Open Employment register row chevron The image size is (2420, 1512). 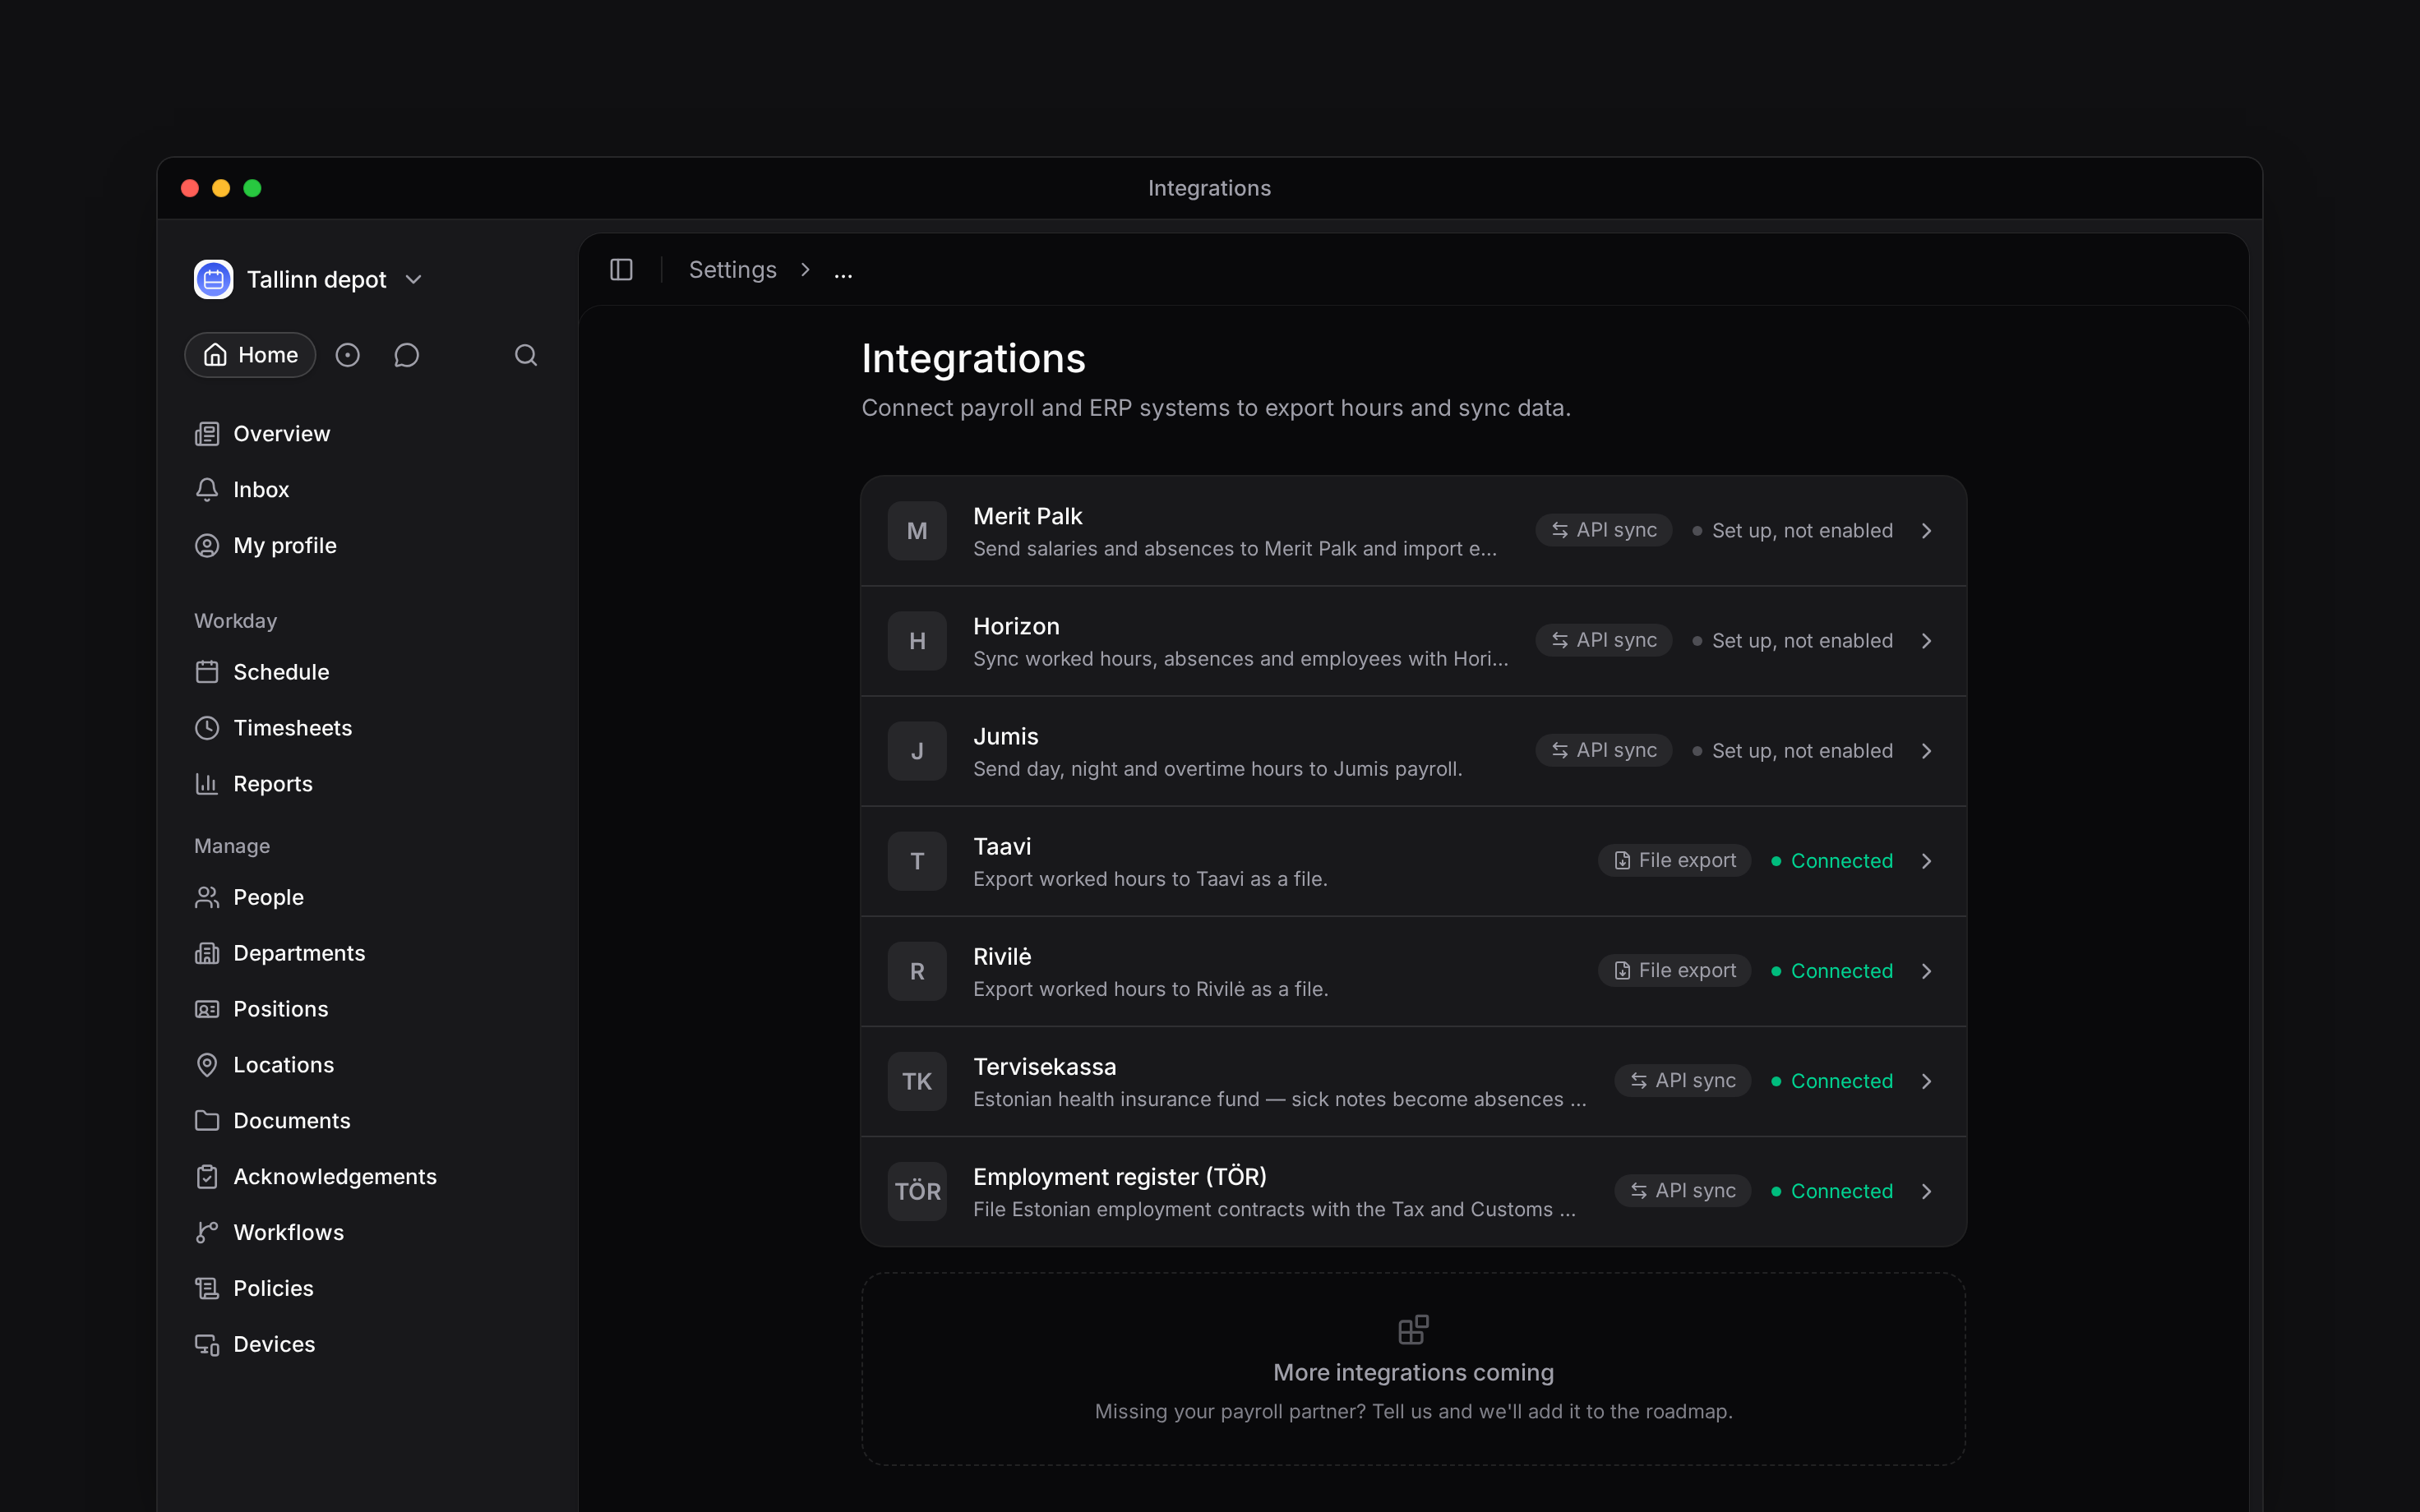click(x=1926, y=1191)
